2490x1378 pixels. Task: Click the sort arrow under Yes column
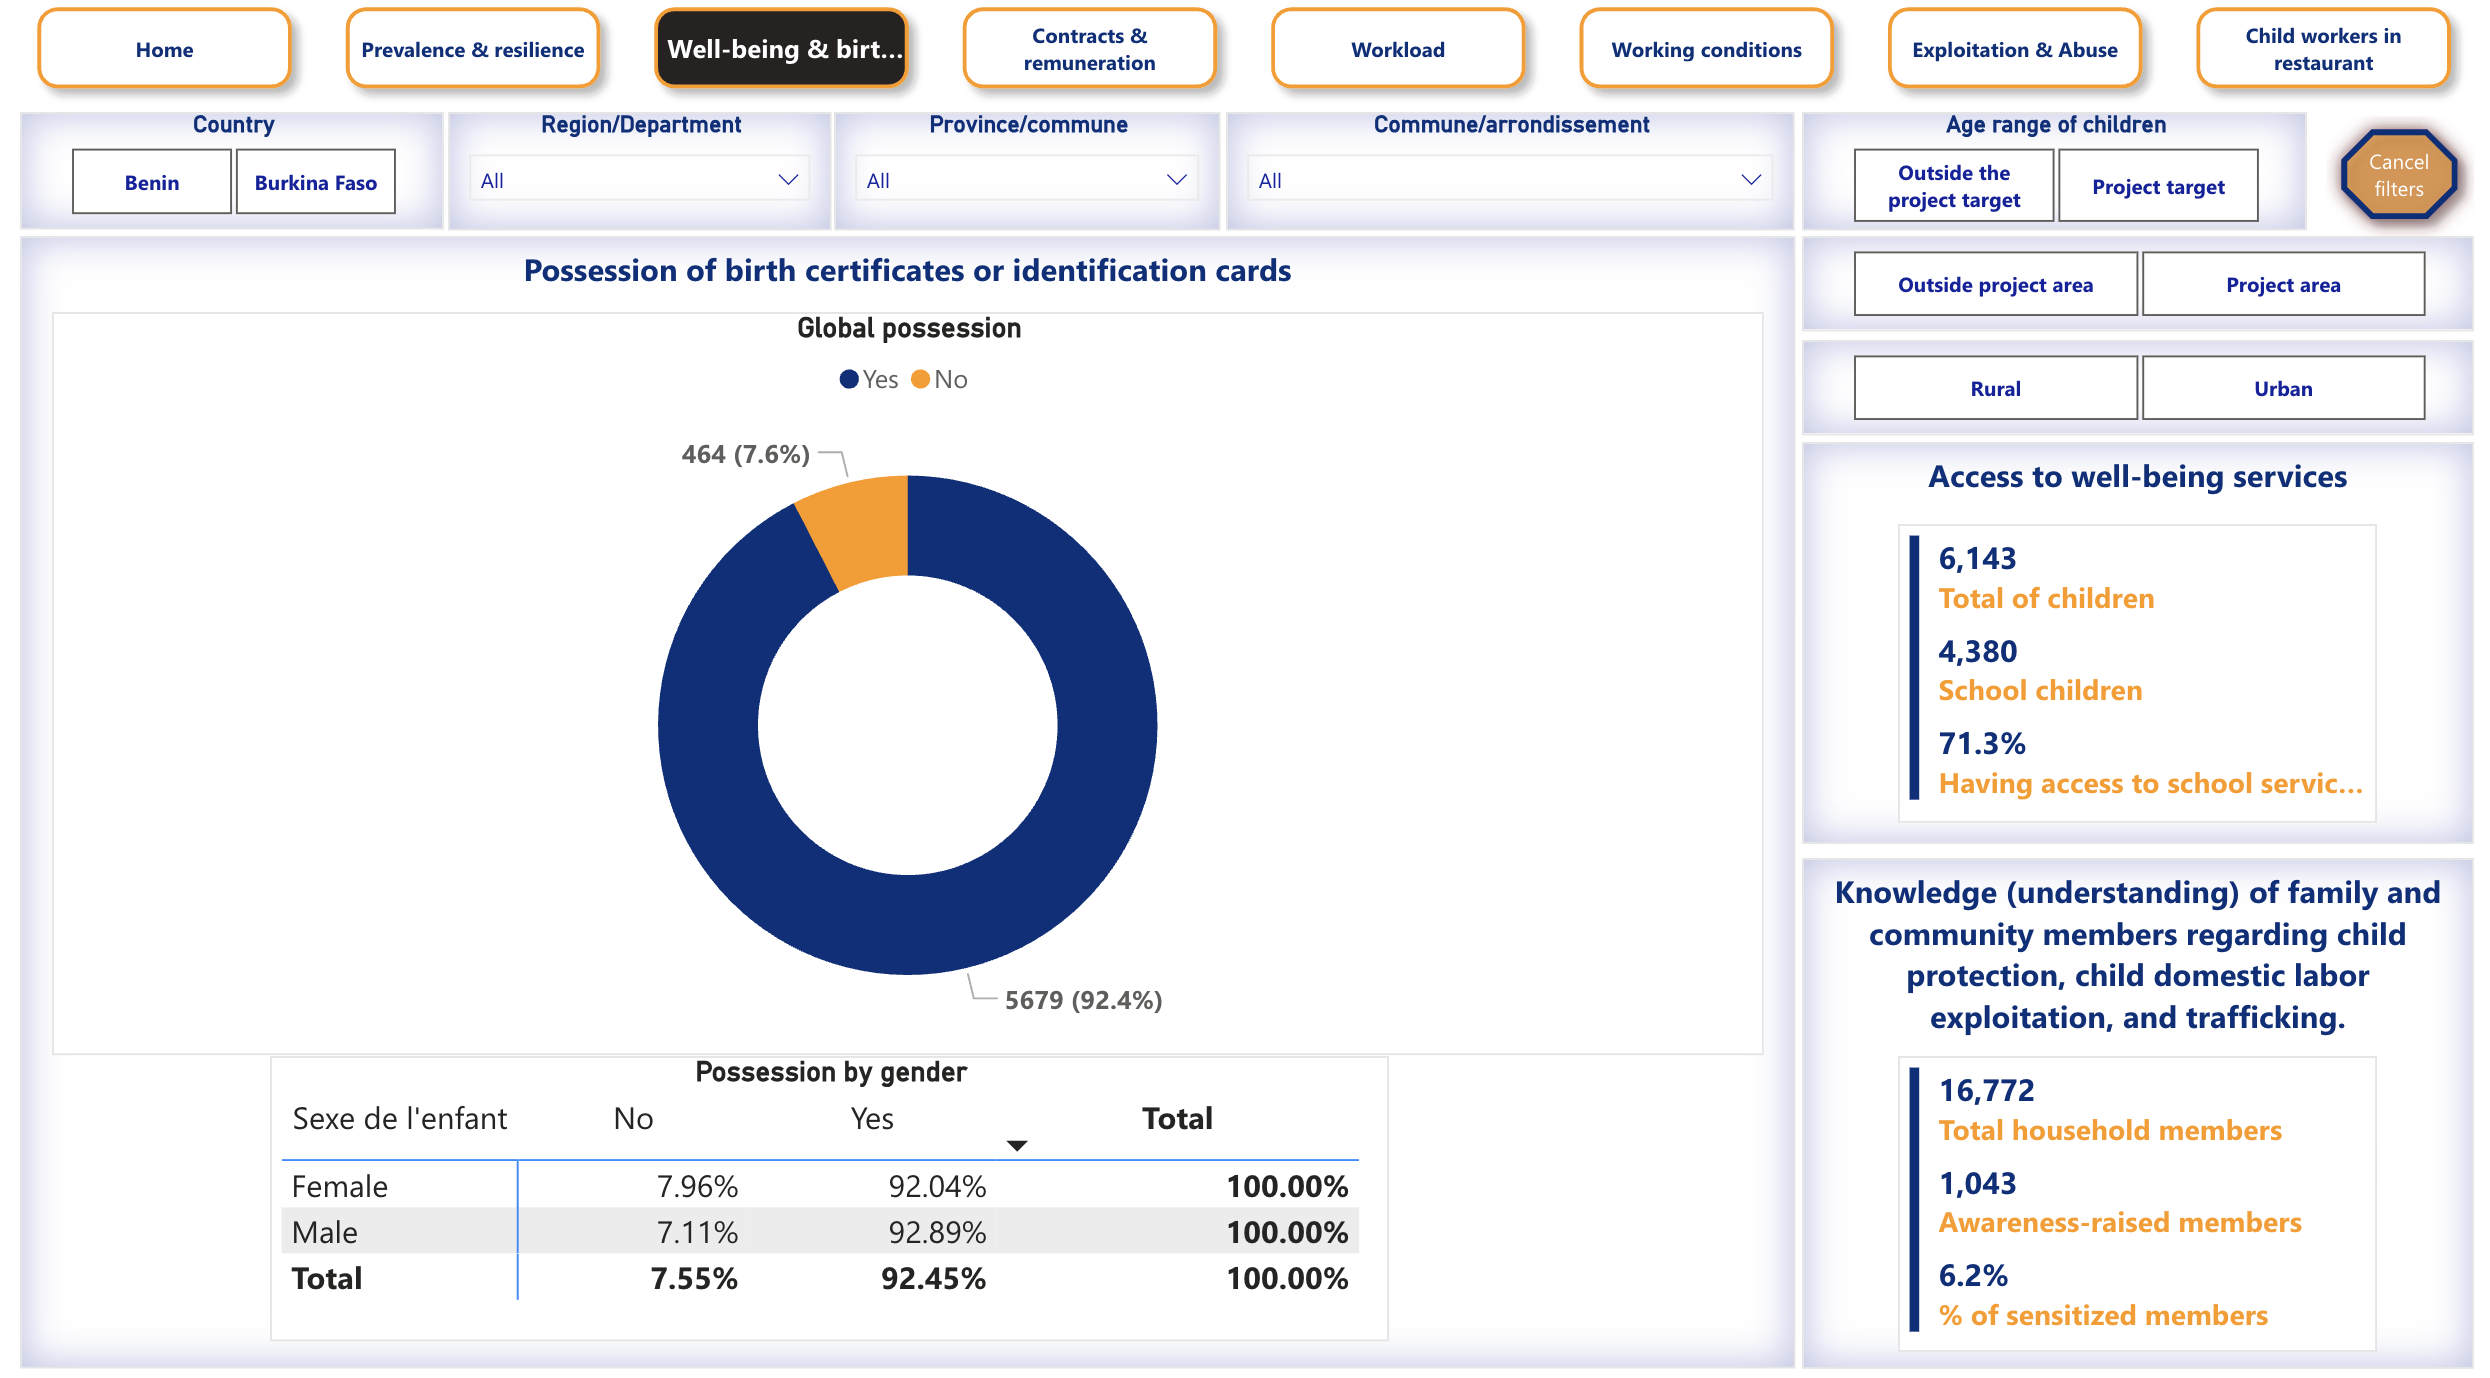coord(1016,1146)
